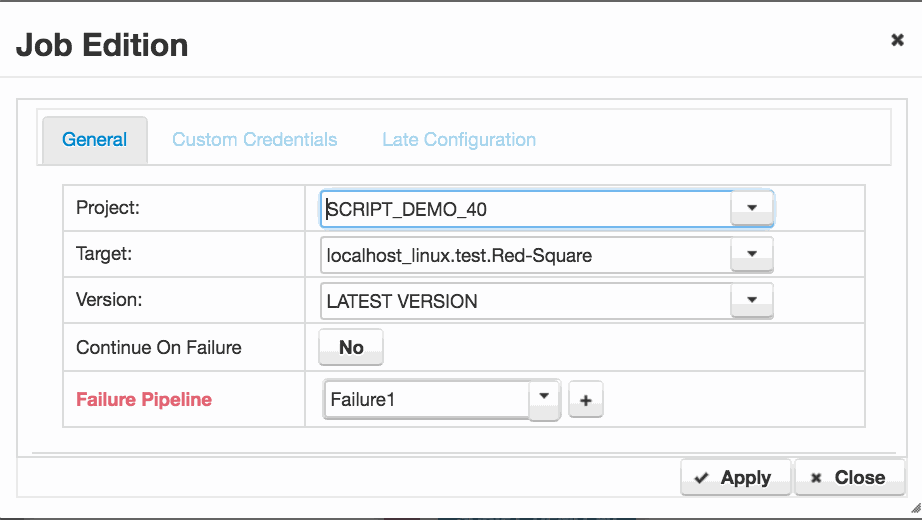Screen dimensions: 922x520
Task: Click the Job Edition dialog title
Action: click(102, 45)
